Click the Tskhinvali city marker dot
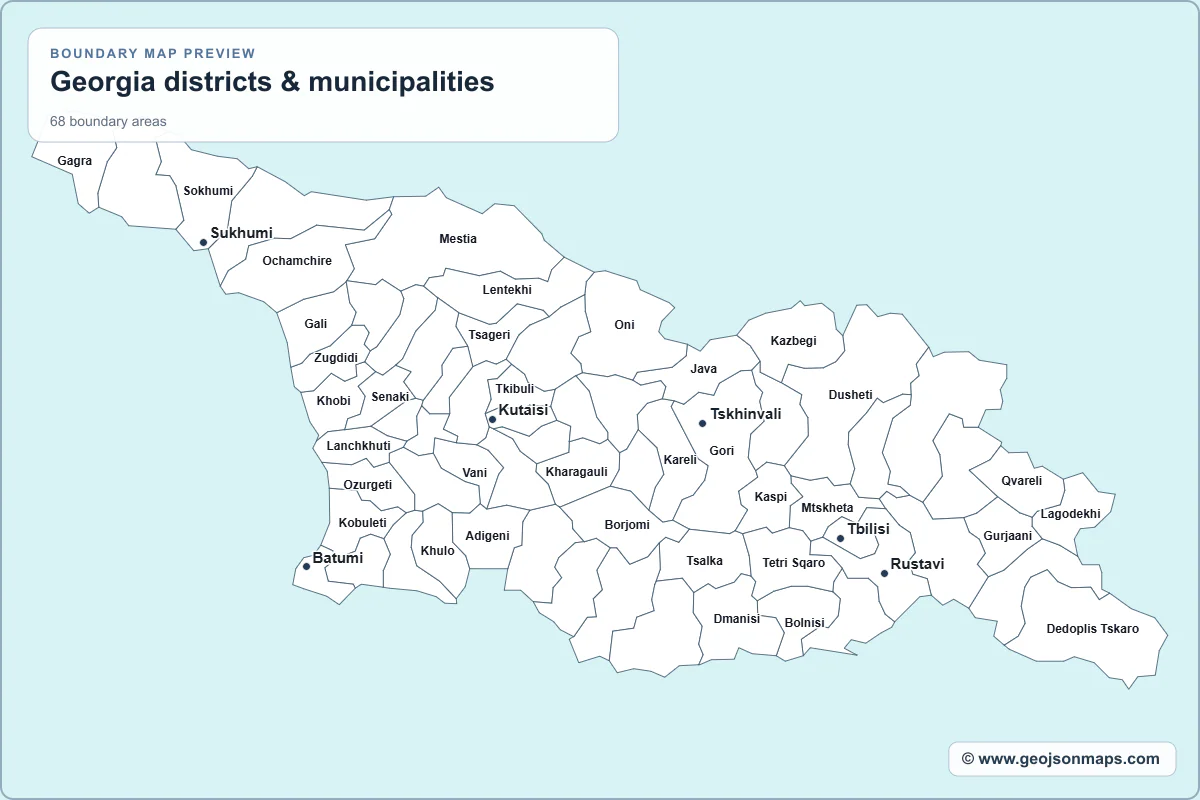1200x800 pixels. pyautogui.click(x=702, y=423)
